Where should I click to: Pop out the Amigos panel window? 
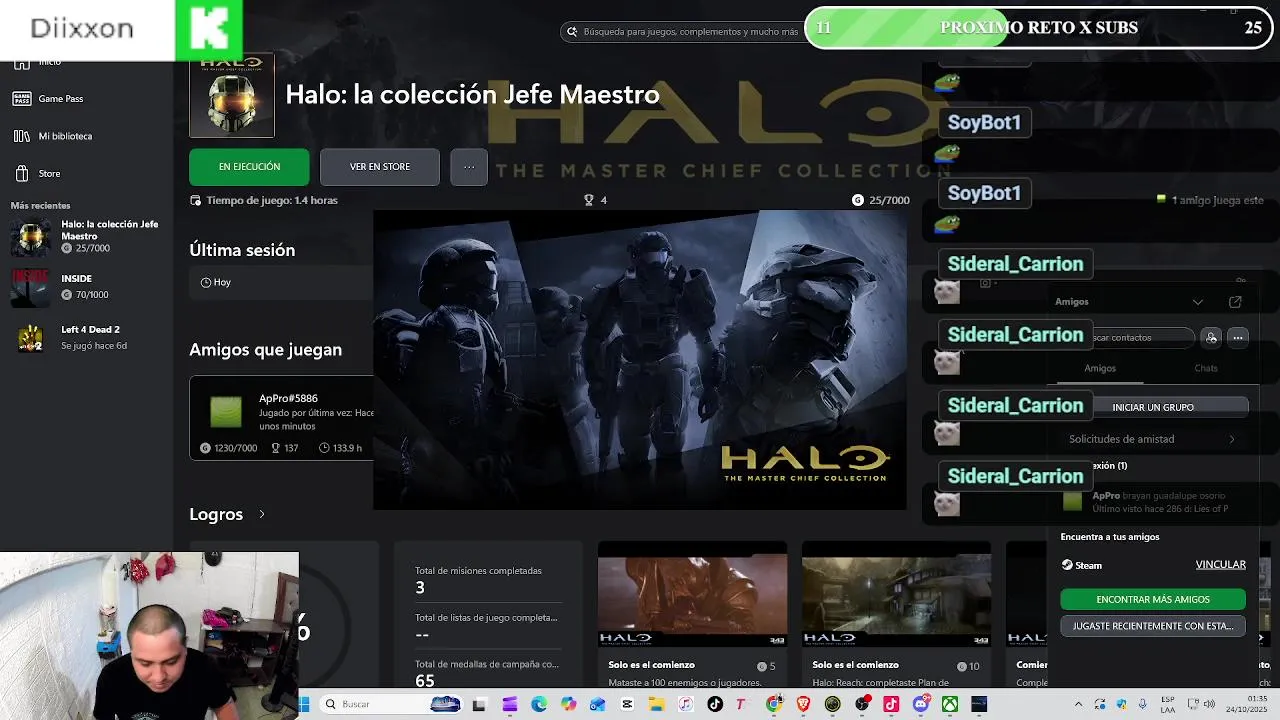coord(1235,302)
